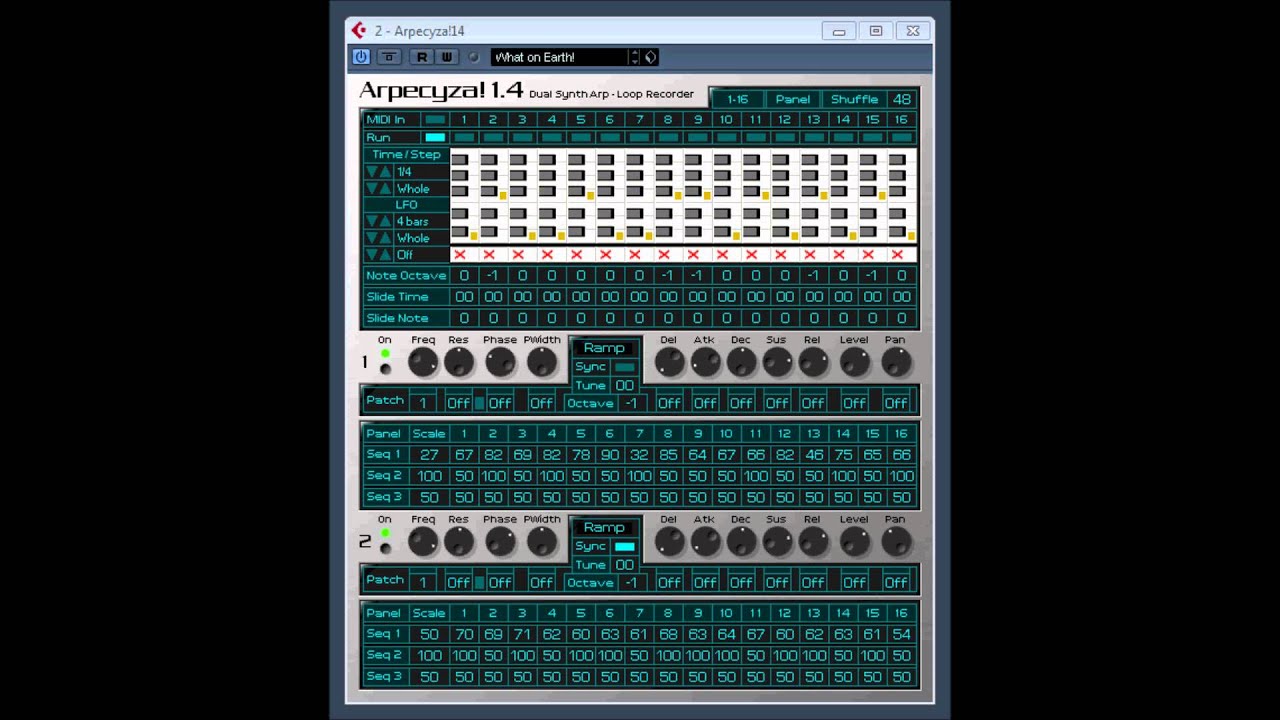Click the down triangle beside Off row
Screen dimensions: 1280x720
371,255
